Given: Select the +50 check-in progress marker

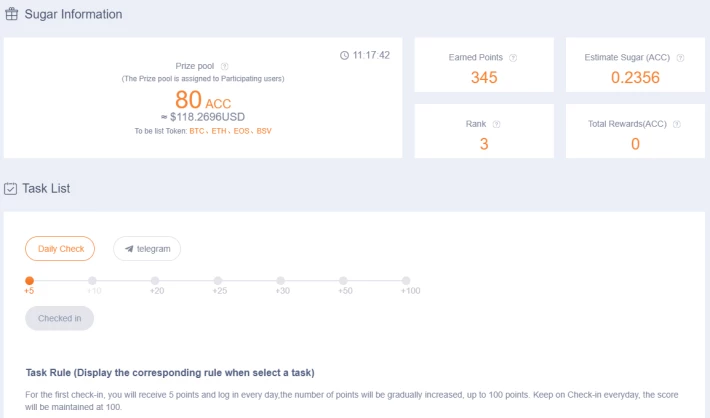Looking at the screenshot, I should 343,281.
